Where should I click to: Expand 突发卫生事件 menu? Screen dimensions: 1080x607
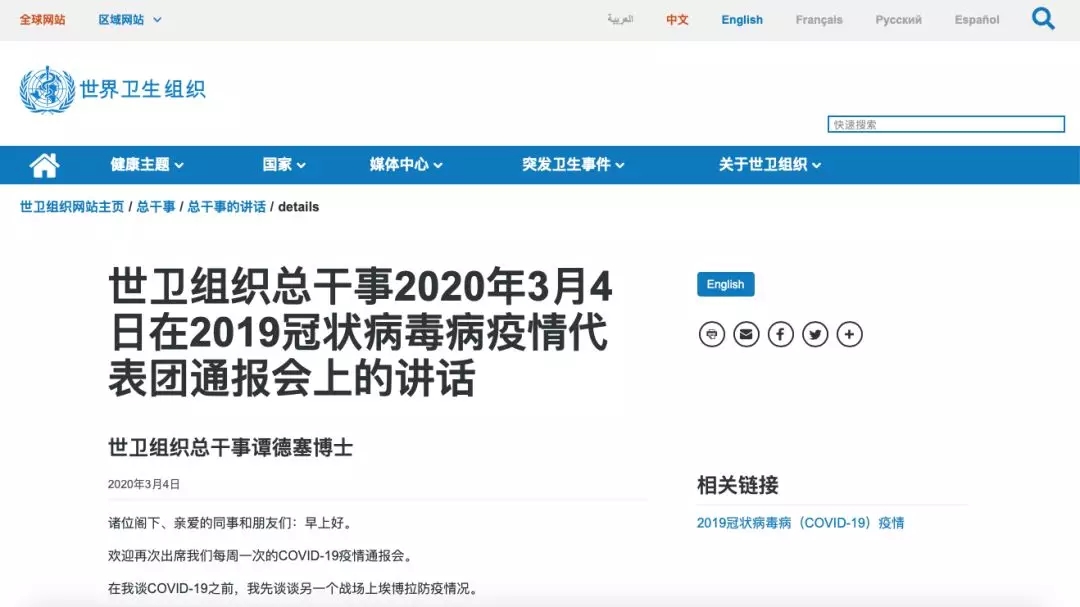point(573,165)
